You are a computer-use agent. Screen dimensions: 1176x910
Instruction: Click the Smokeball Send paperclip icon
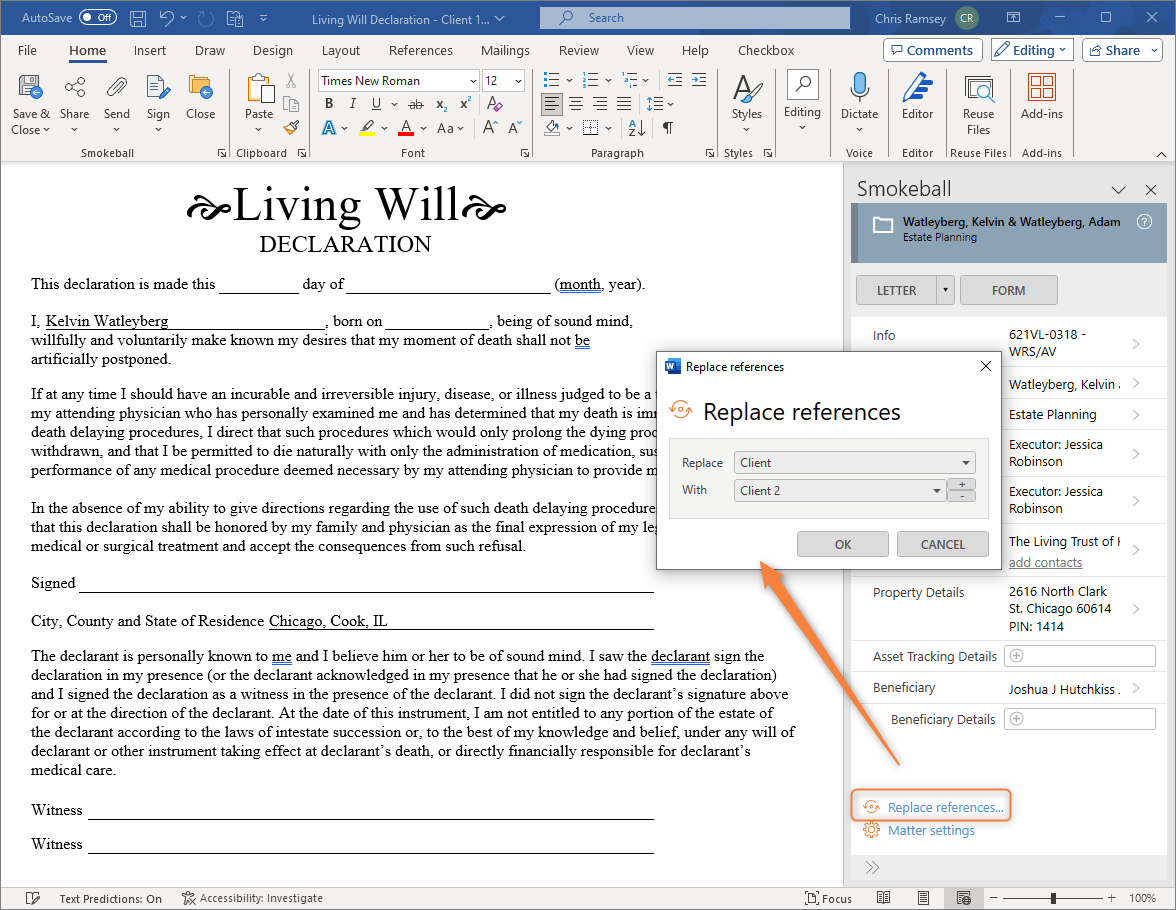116,88
